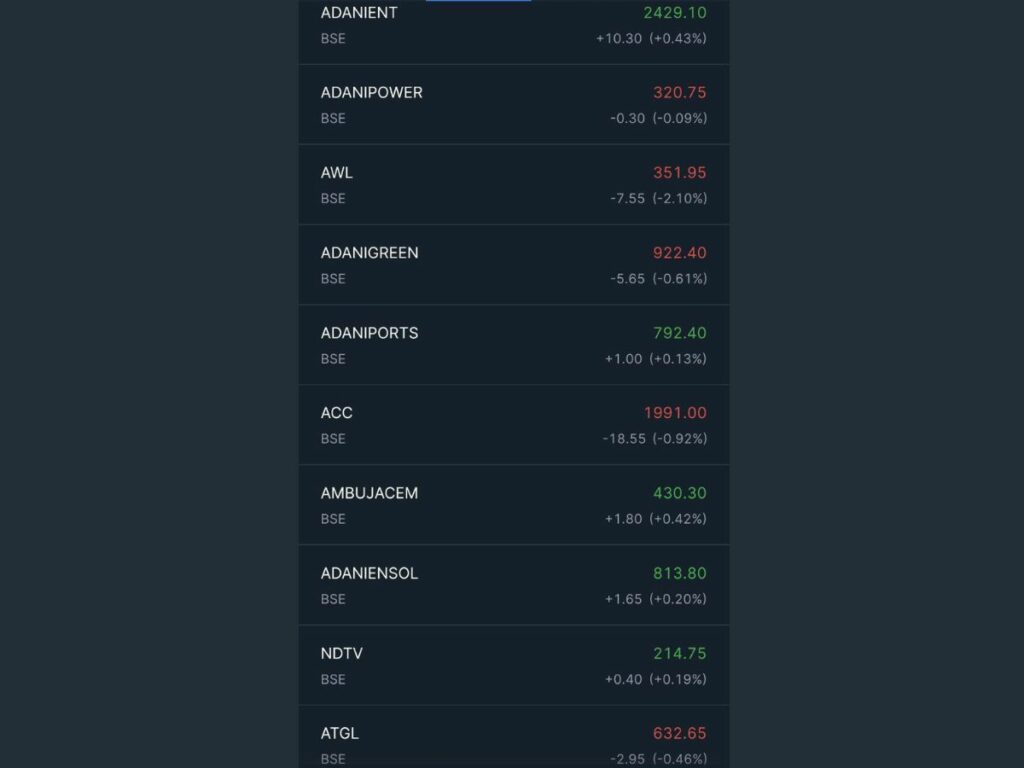Screen dimensions: 1024x768
Task: Click ADANIENT price 2429.10
Action: tap(675, 12)
